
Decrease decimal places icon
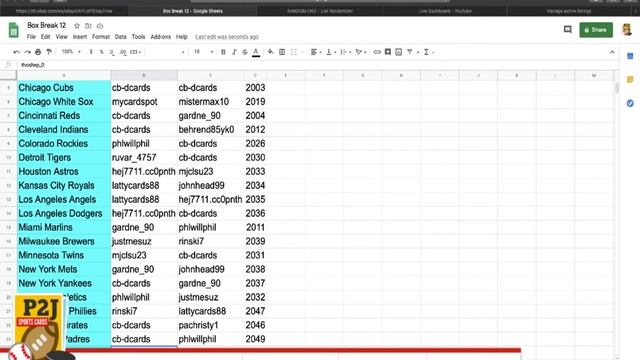pyautogui.click(x=112, y=52)
